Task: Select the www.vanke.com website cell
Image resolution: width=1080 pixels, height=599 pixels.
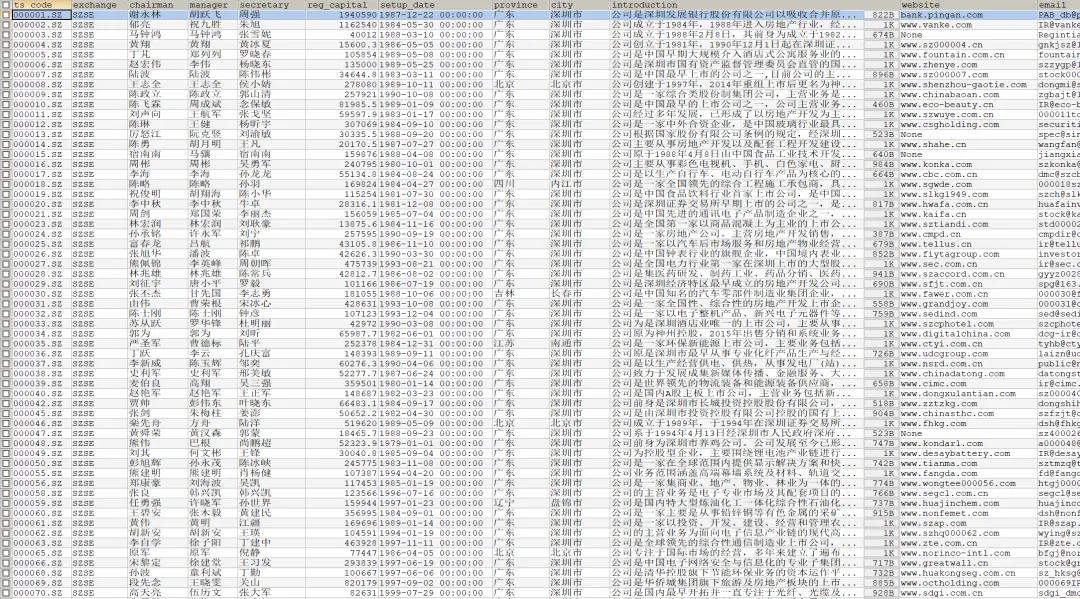Action: 937,25
